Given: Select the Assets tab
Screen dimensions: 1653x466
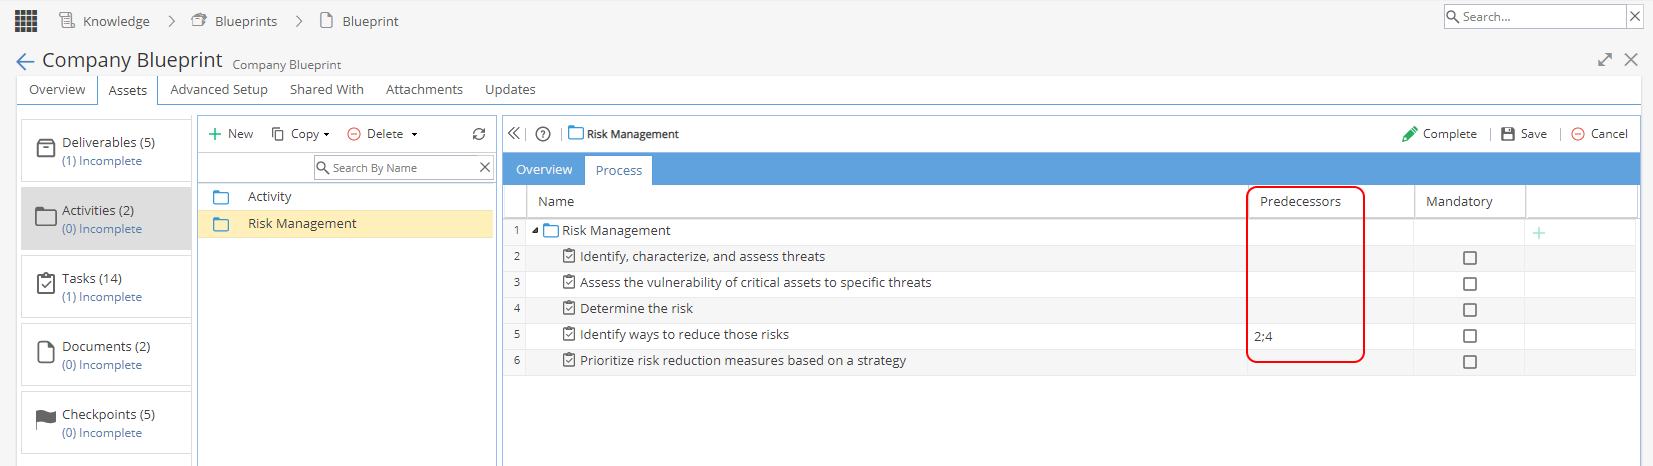Looking at the screenshot, I should click(x=128, y=90).
